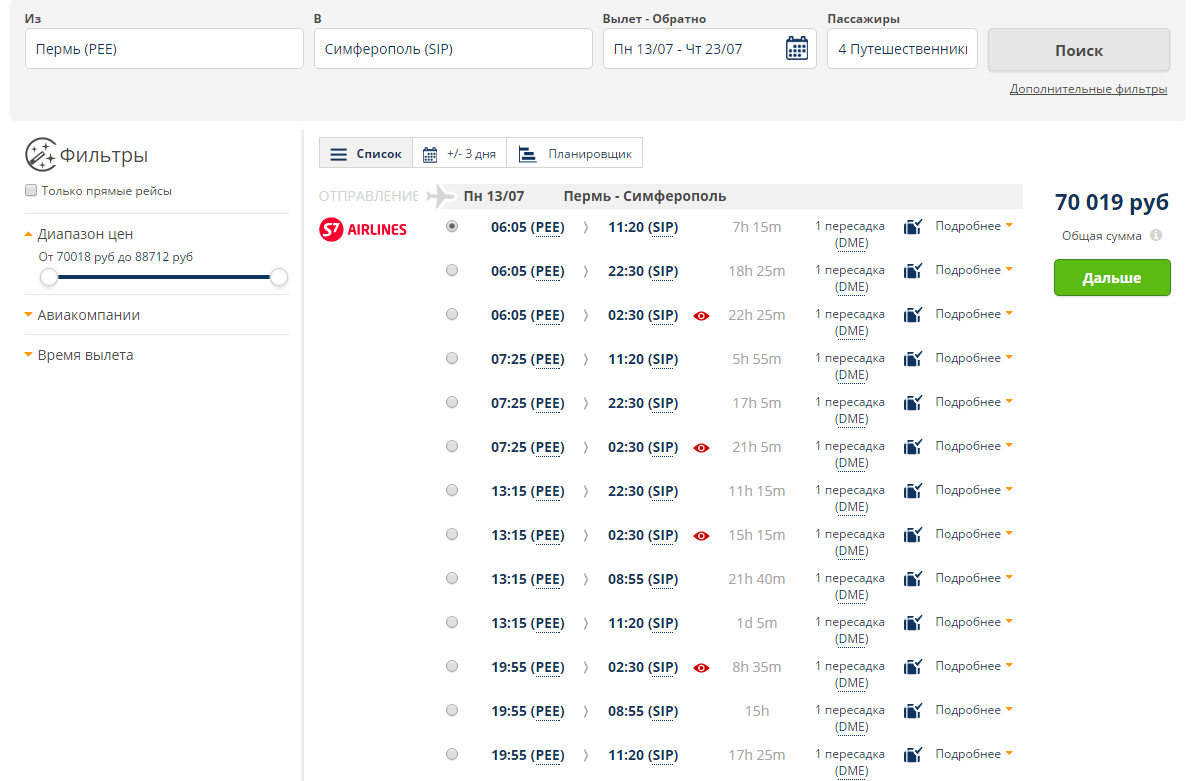Click red eye icon on 13:15–02:30 flight
The width and height of the screenshot is (1201, 781).
click(701, 536)
